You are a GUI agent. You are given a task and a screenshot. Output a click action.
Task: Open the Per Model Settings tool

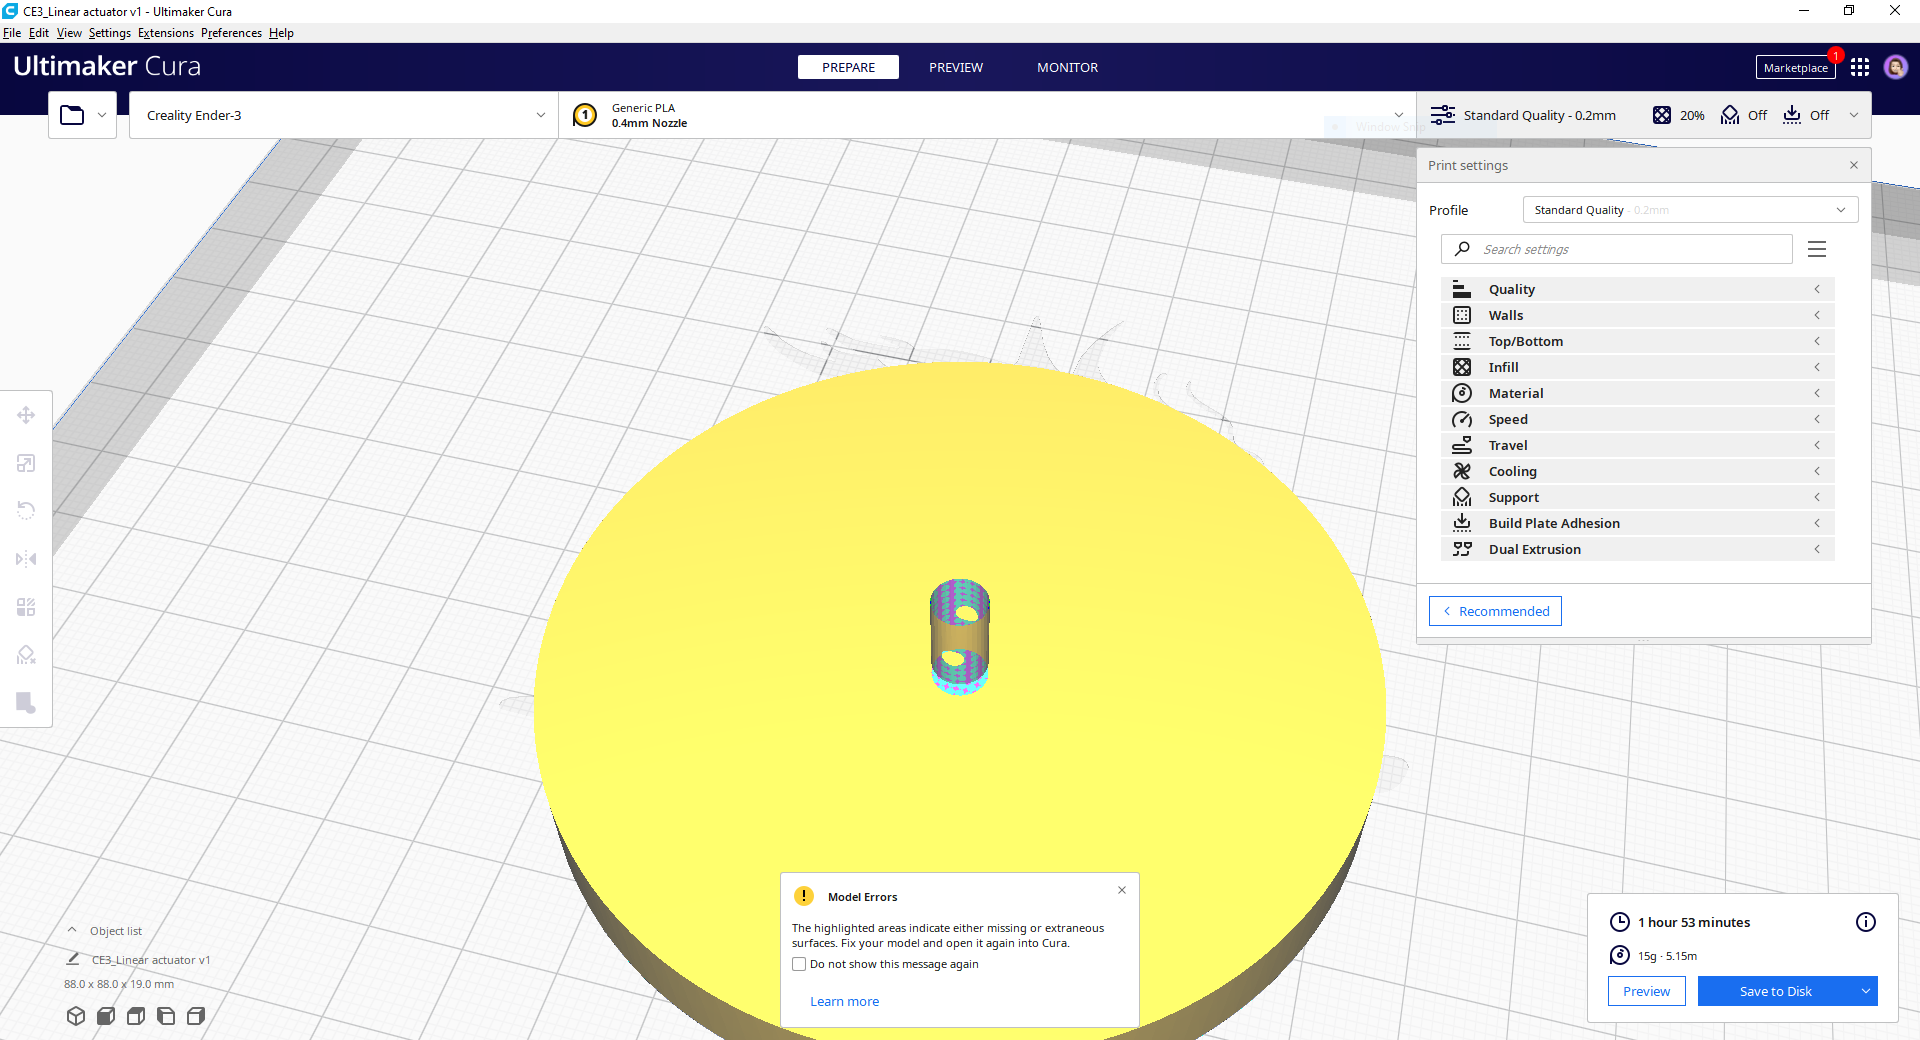click(x=26, y=606)
